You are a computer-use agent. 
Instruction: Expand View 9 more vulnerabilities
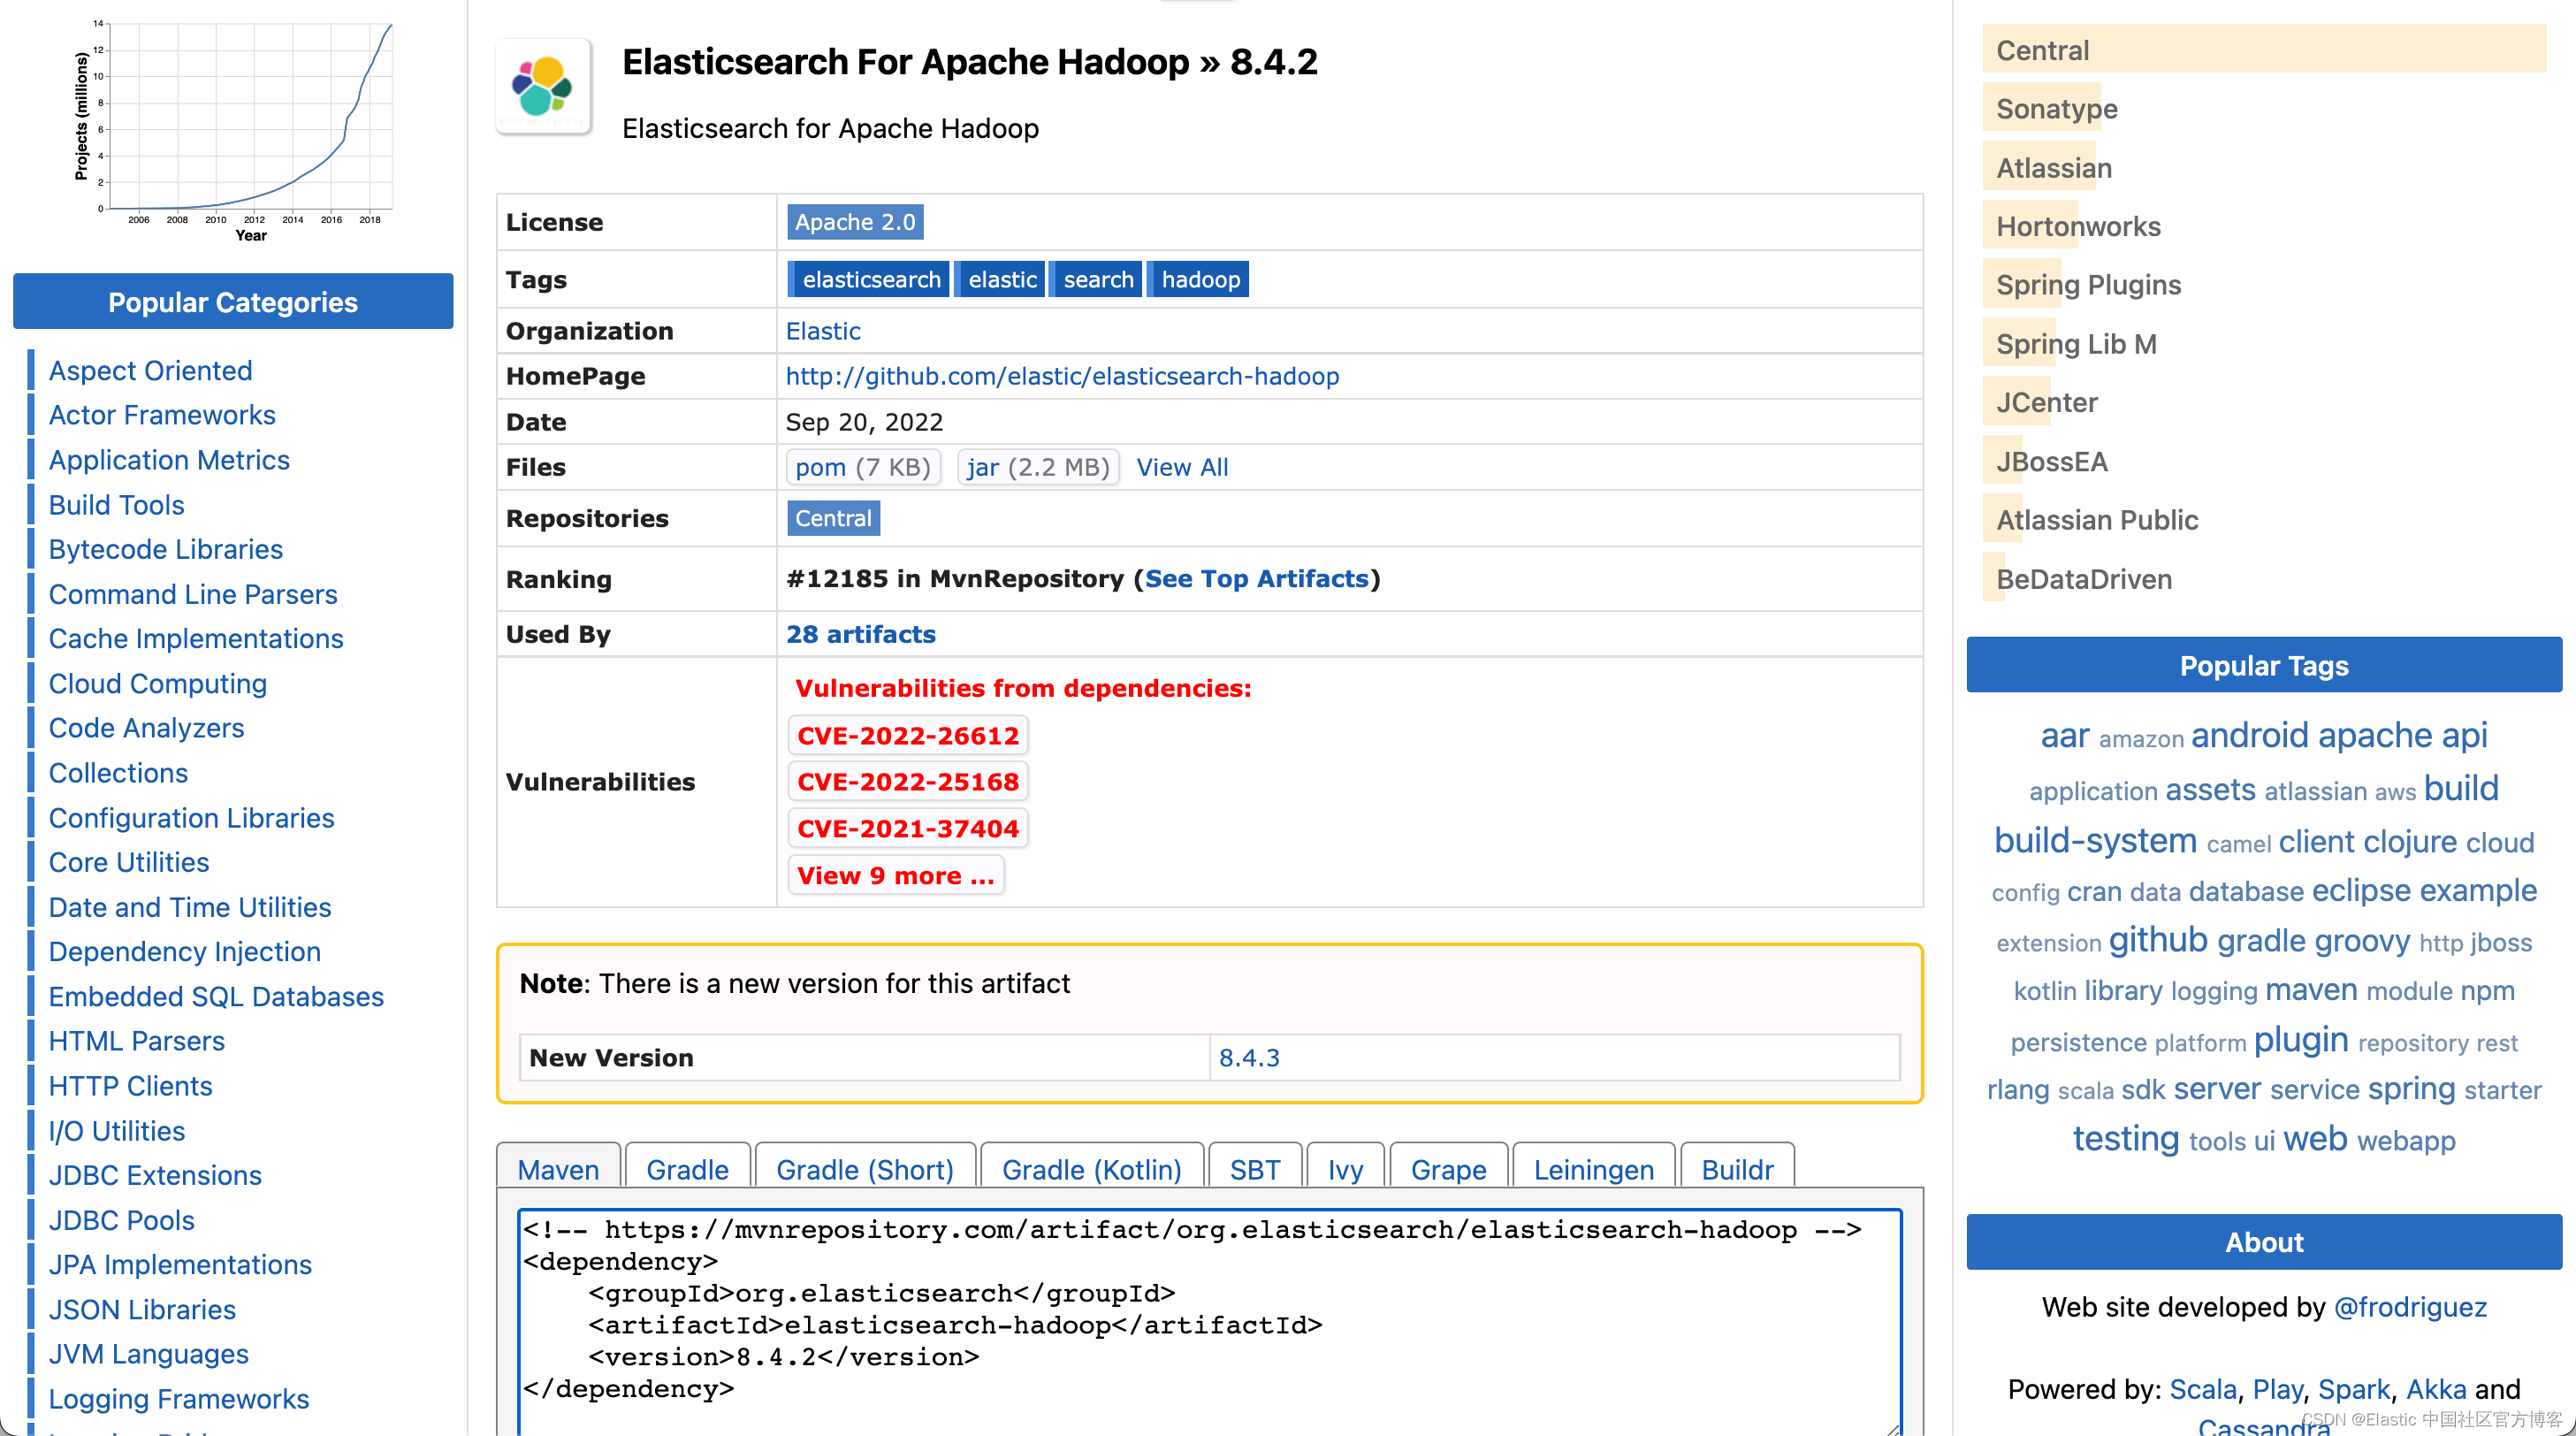[x=895, y=875]
